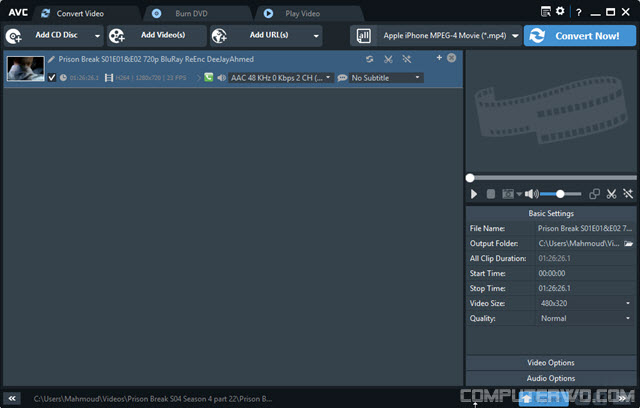Screen dimensions: 640x408
Task: Click the Start Time 00:00:00 field
Action: [x=585, y=273]
